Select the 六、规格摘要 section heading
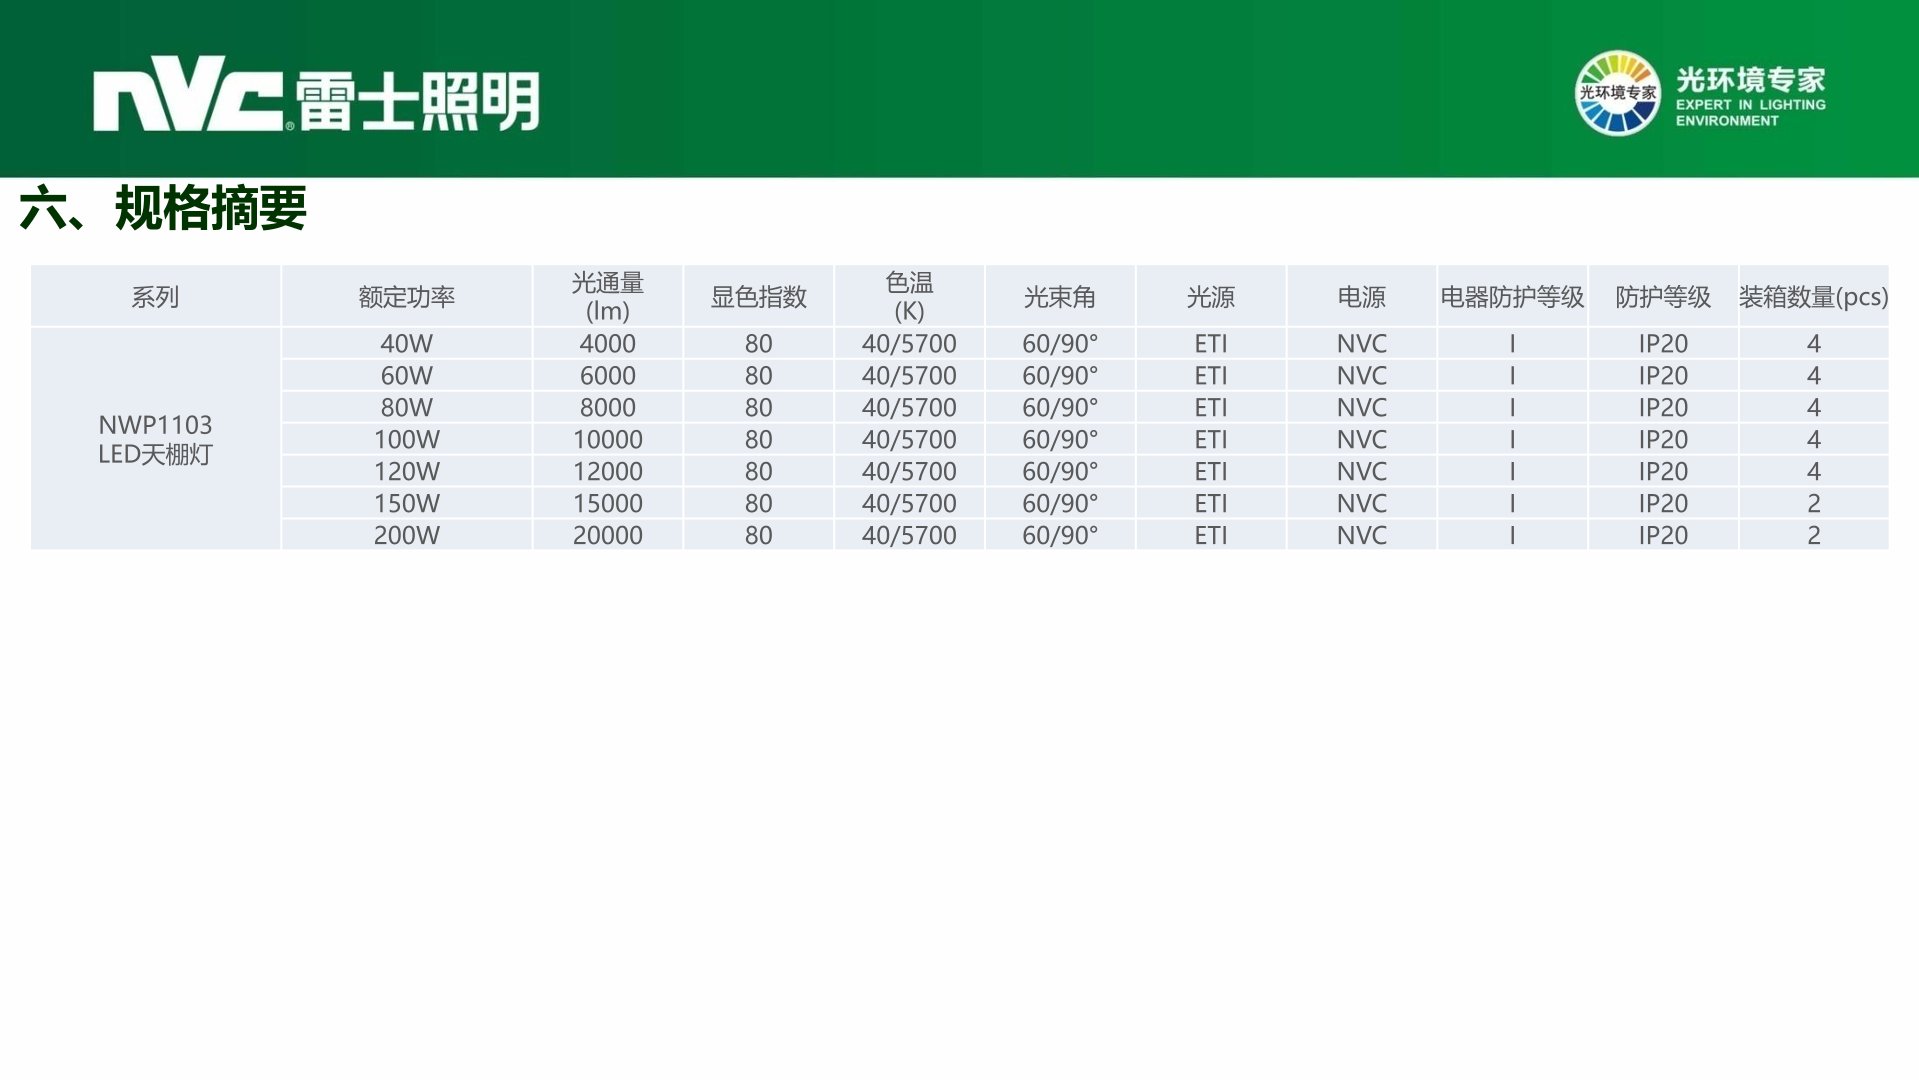Viewport: 1919px width, 1080px height. (163, 208)
